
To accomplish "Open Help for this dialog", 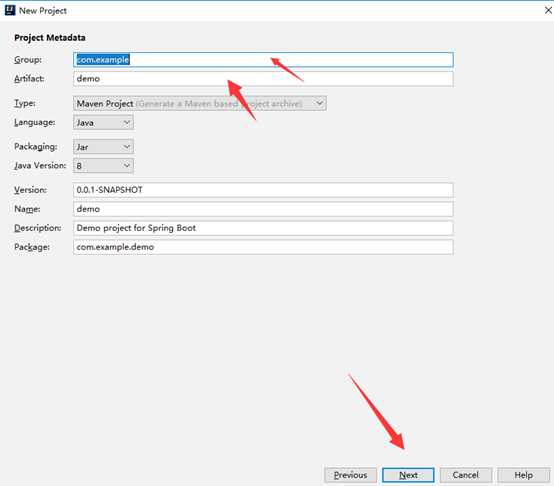I will 524,475.
